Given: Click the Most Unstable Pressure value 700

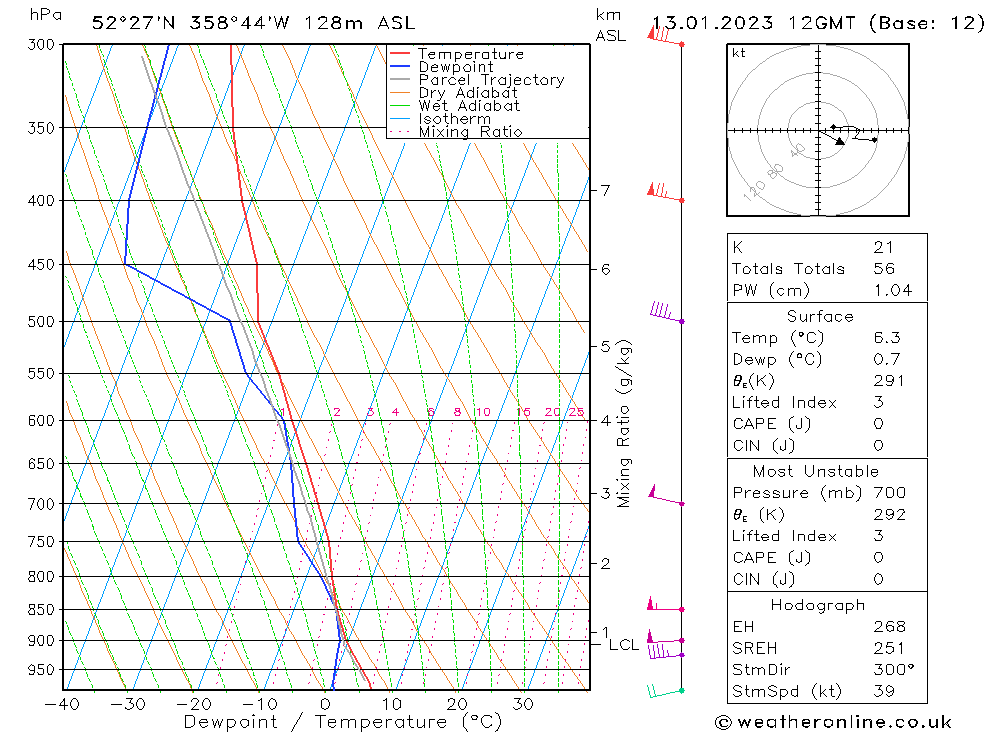Looking at the screenshot, I should [890, 492].
